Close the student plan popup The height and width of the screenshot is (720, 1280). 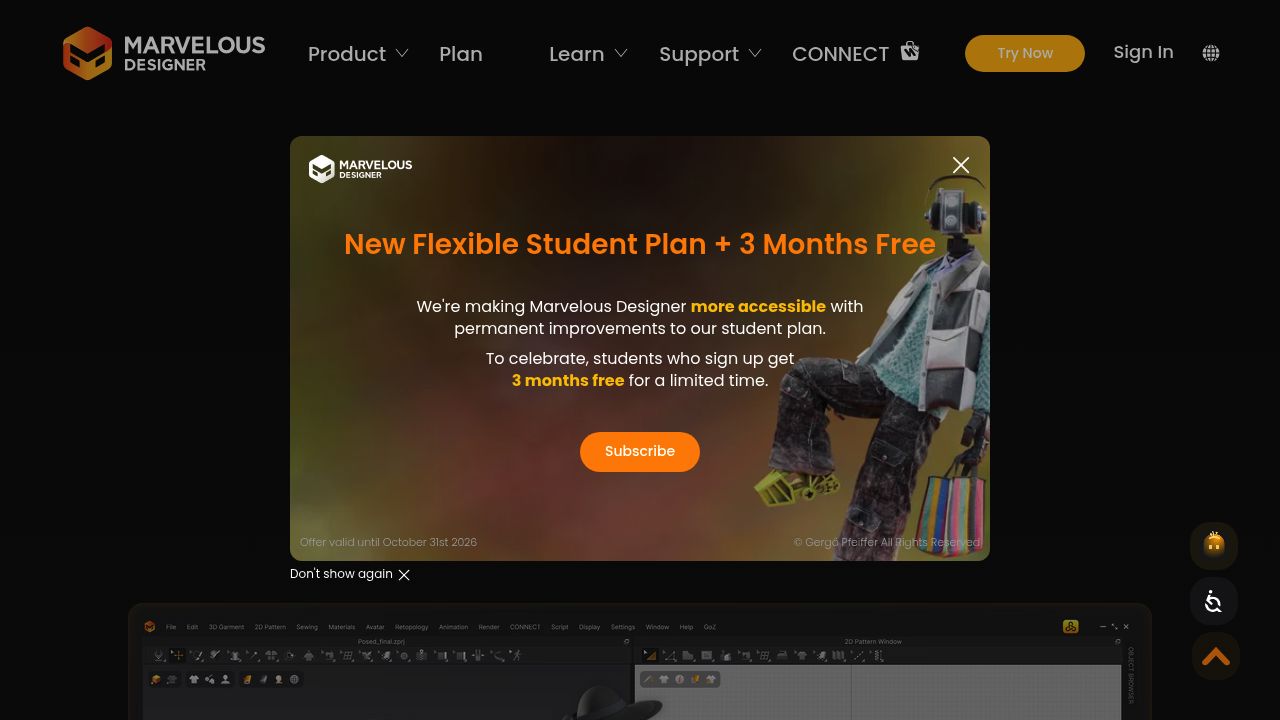pyautogui.click(x=961, y=165)
